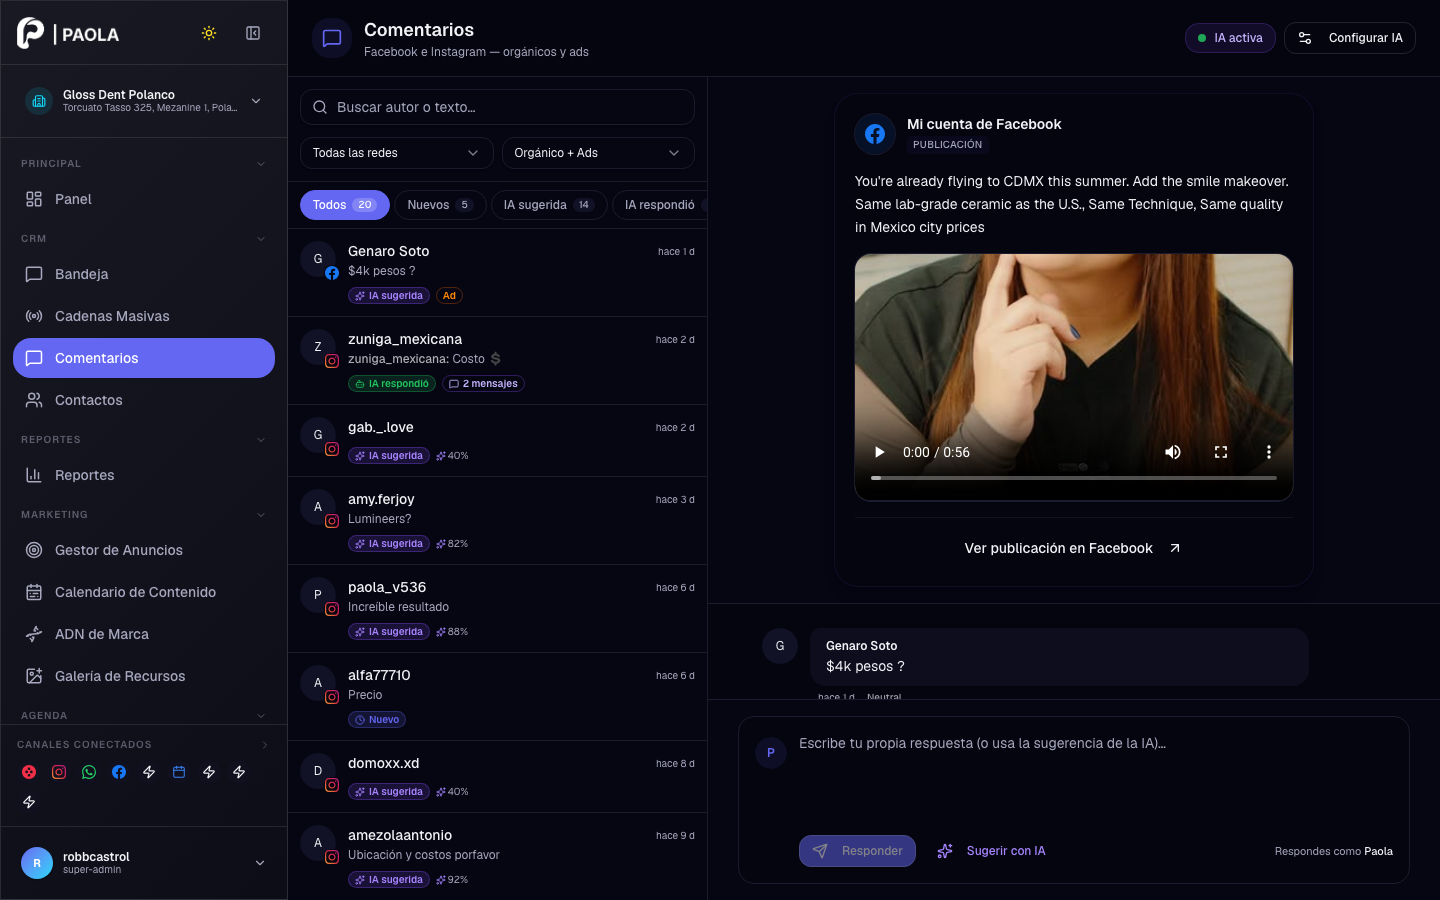Open the WhatsApp connected channel icon
Image resolution: width=1440 pixels, height=900 pixels.
click(x=89, y=772)
